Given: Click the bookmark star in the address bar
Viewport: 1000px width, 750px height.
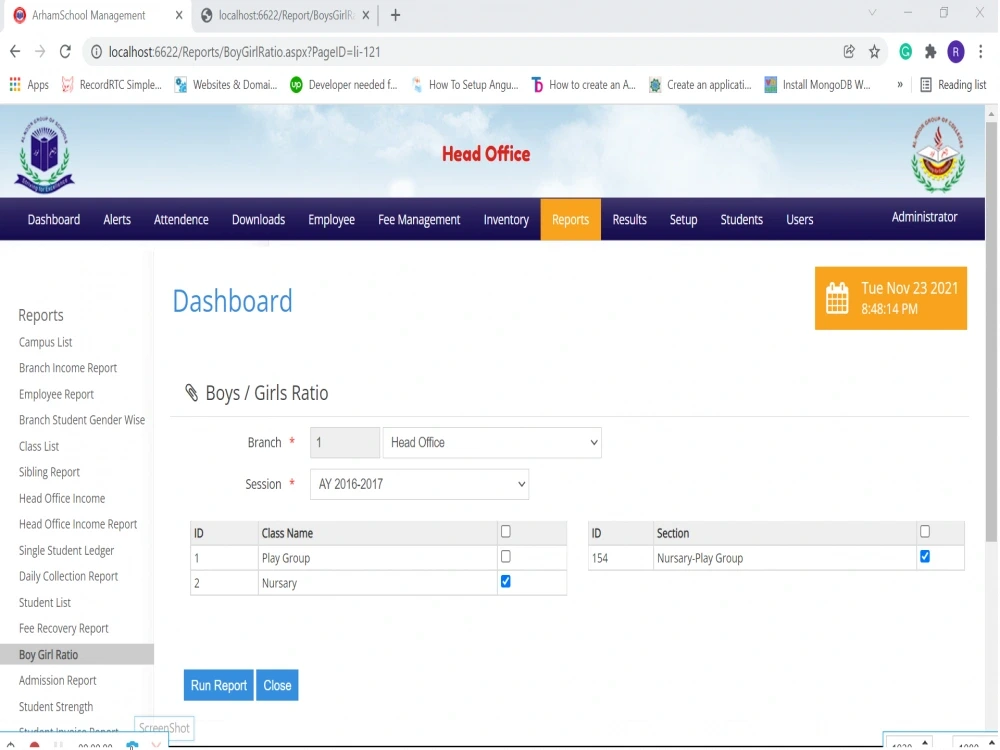Looking at the screenshot, I should [x=874, y=51].
